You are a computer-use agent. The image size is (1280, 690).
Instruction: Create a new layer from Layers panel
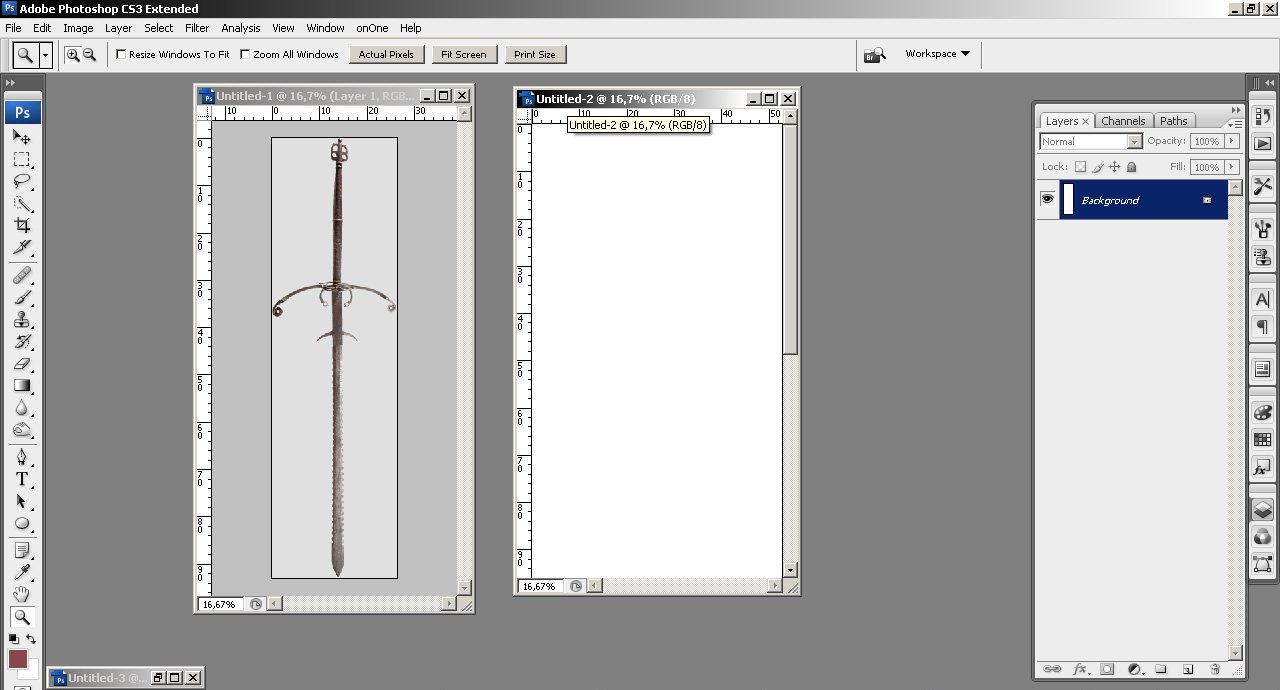point(1188,669)
